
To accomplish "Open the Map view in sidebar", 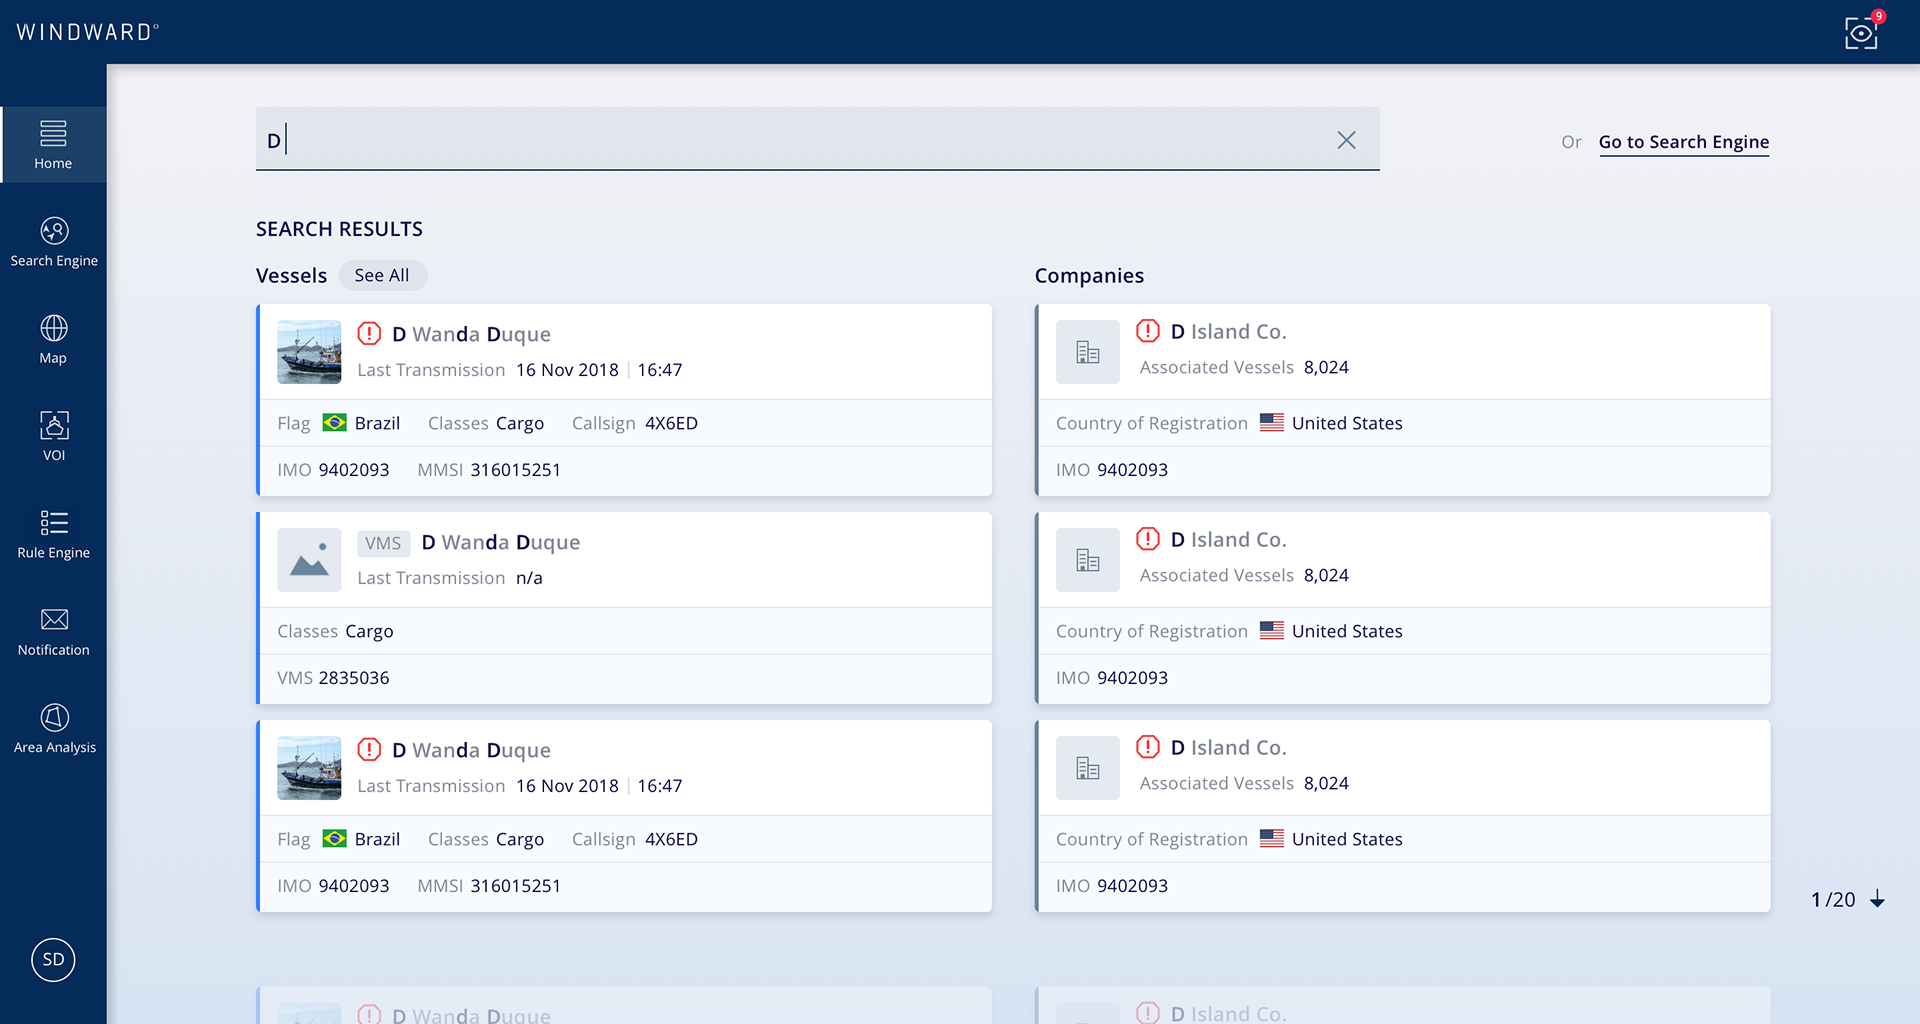I will tap(53, 340).
